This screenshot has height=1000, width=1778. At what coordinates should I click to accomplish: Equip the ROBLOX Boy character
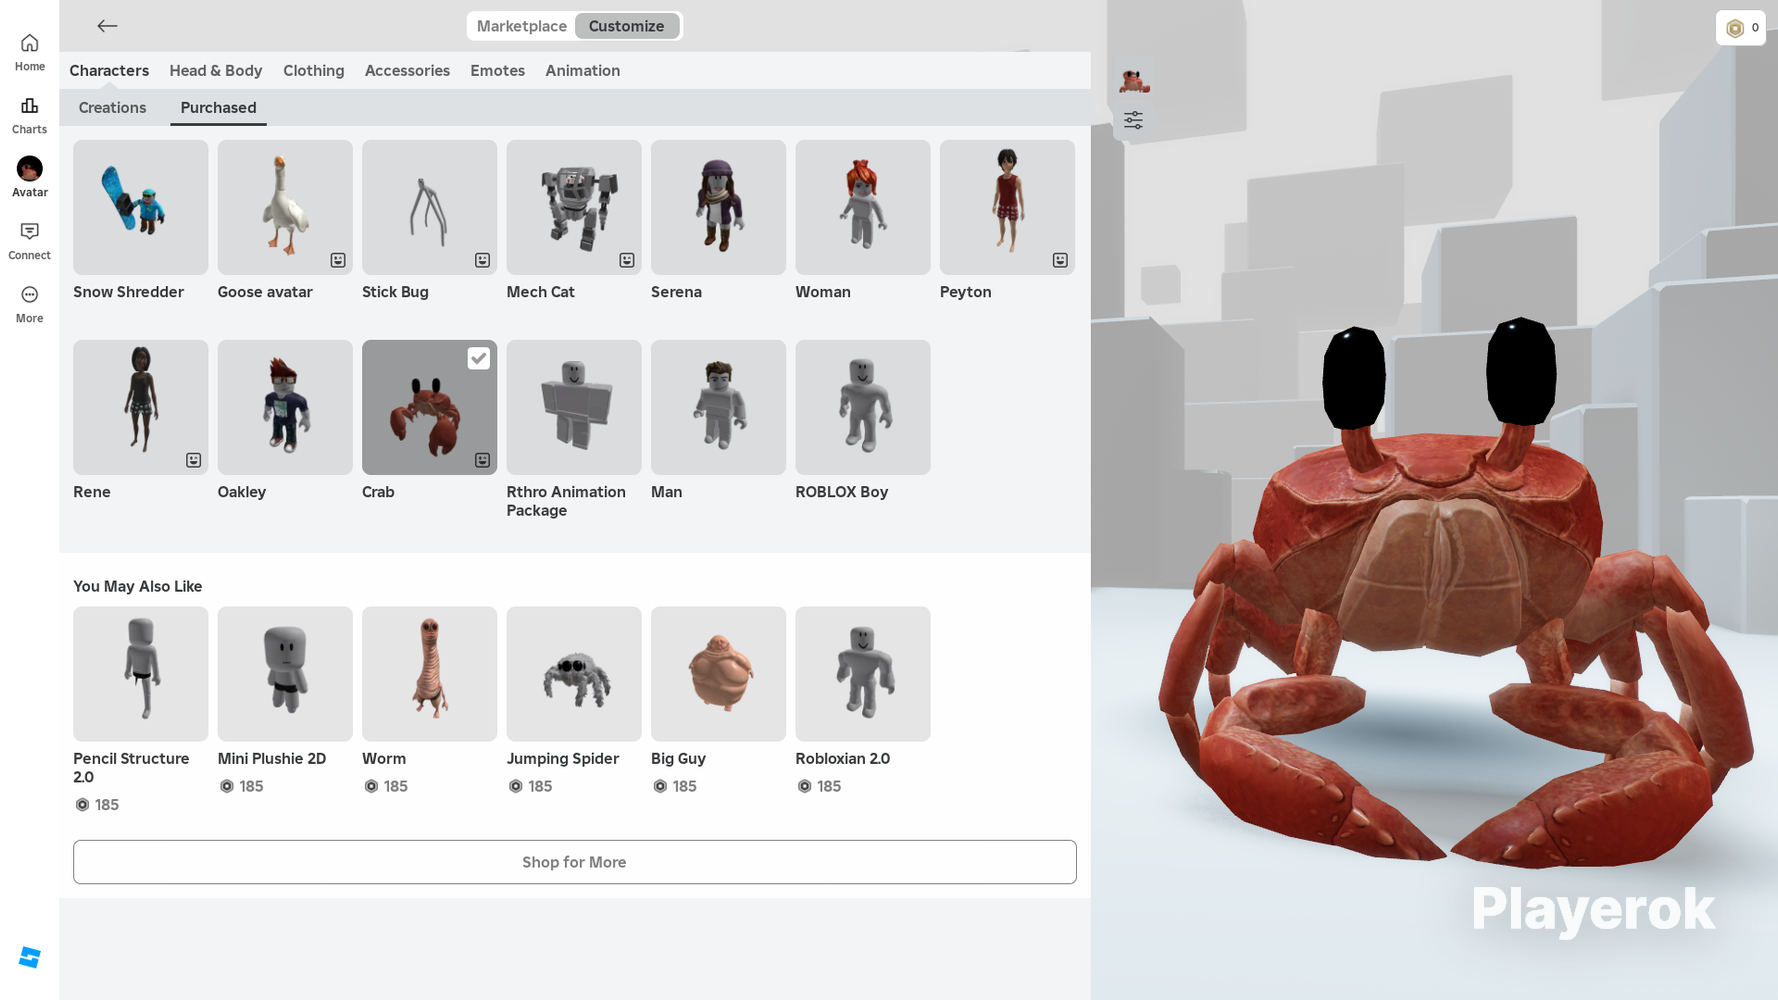point(863,407)
